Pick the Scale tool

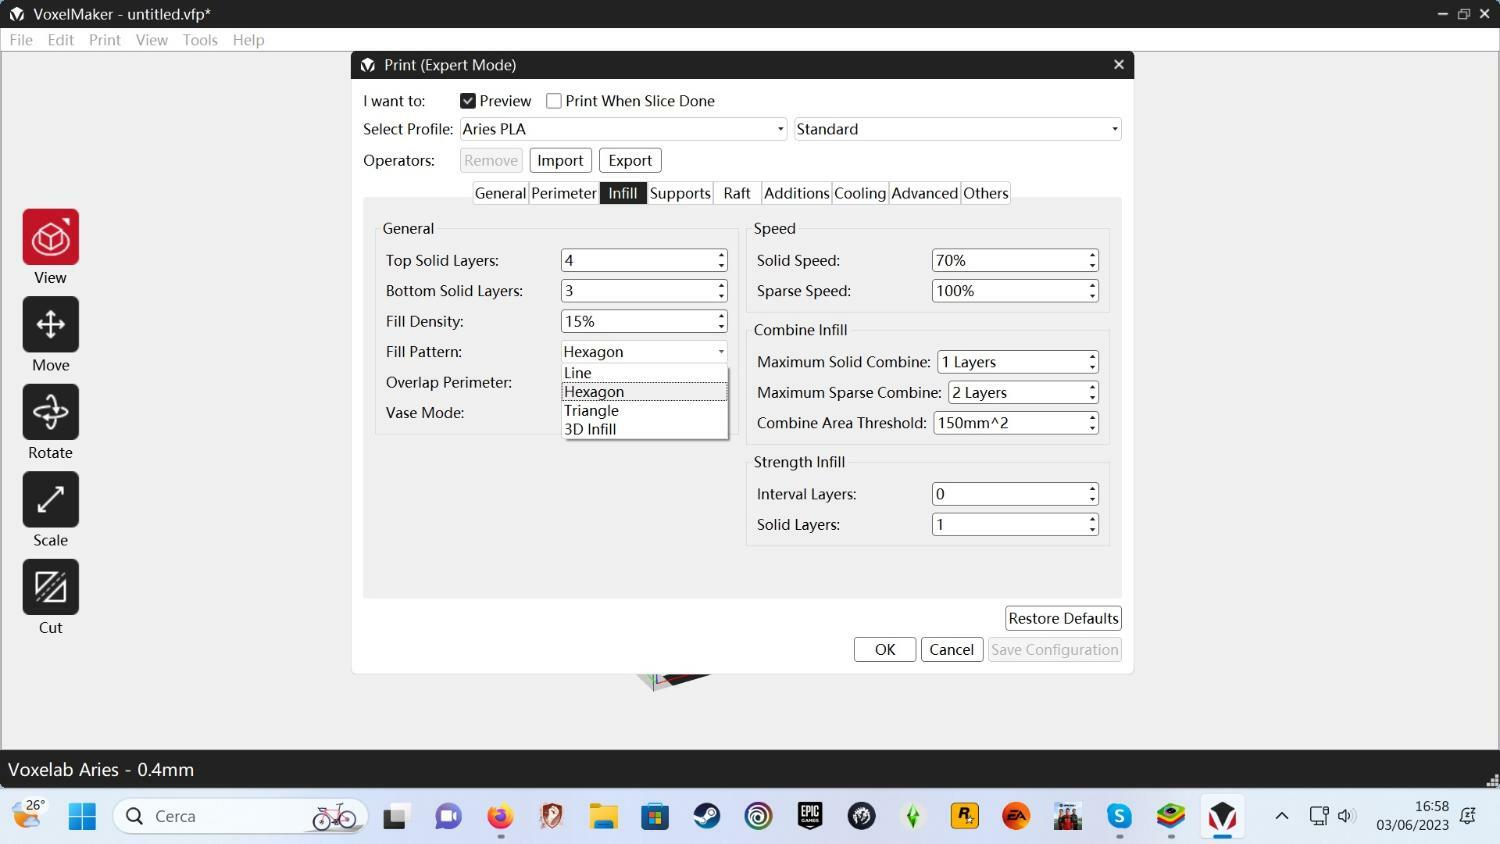pos(51,499)
